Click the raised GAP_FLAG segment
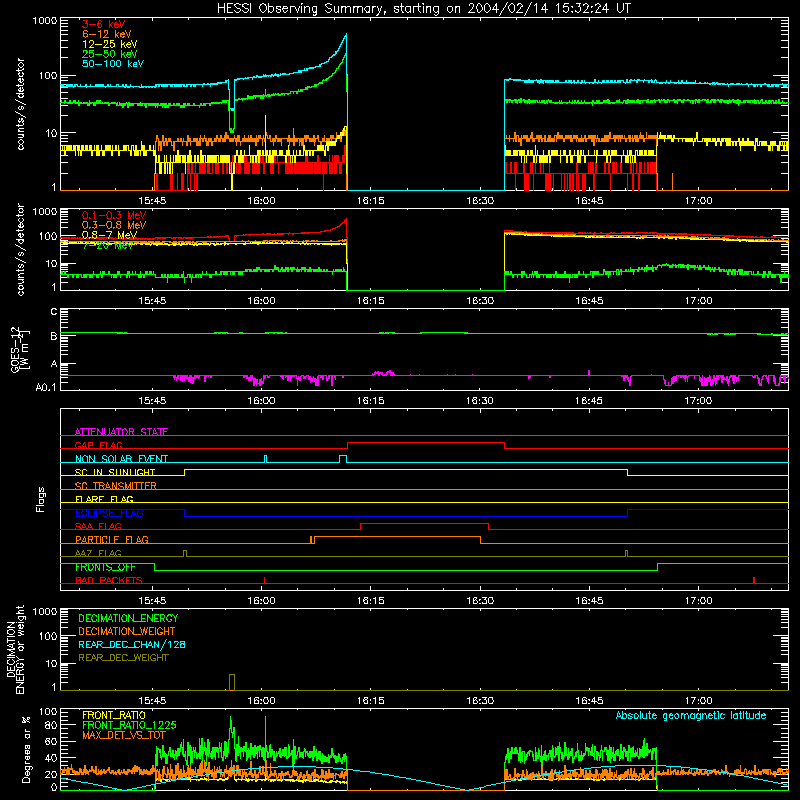The image size is (800, 800). 426,443
